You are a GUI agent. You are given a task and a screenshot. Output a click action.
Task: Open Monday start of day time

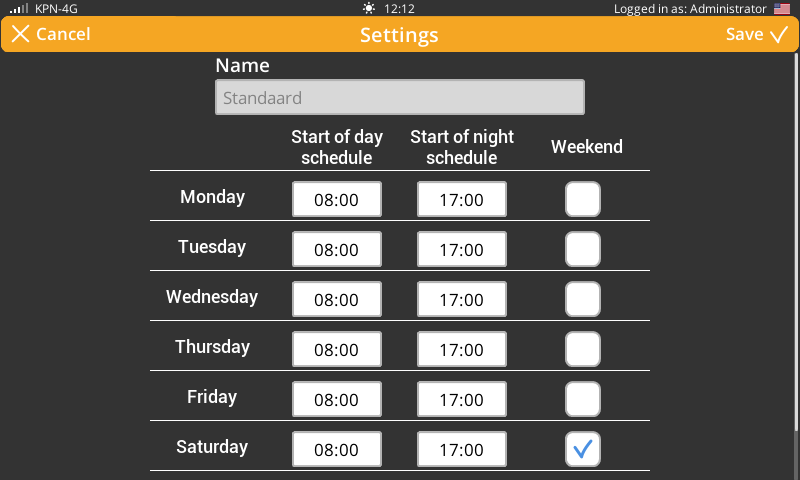point(337,199)
